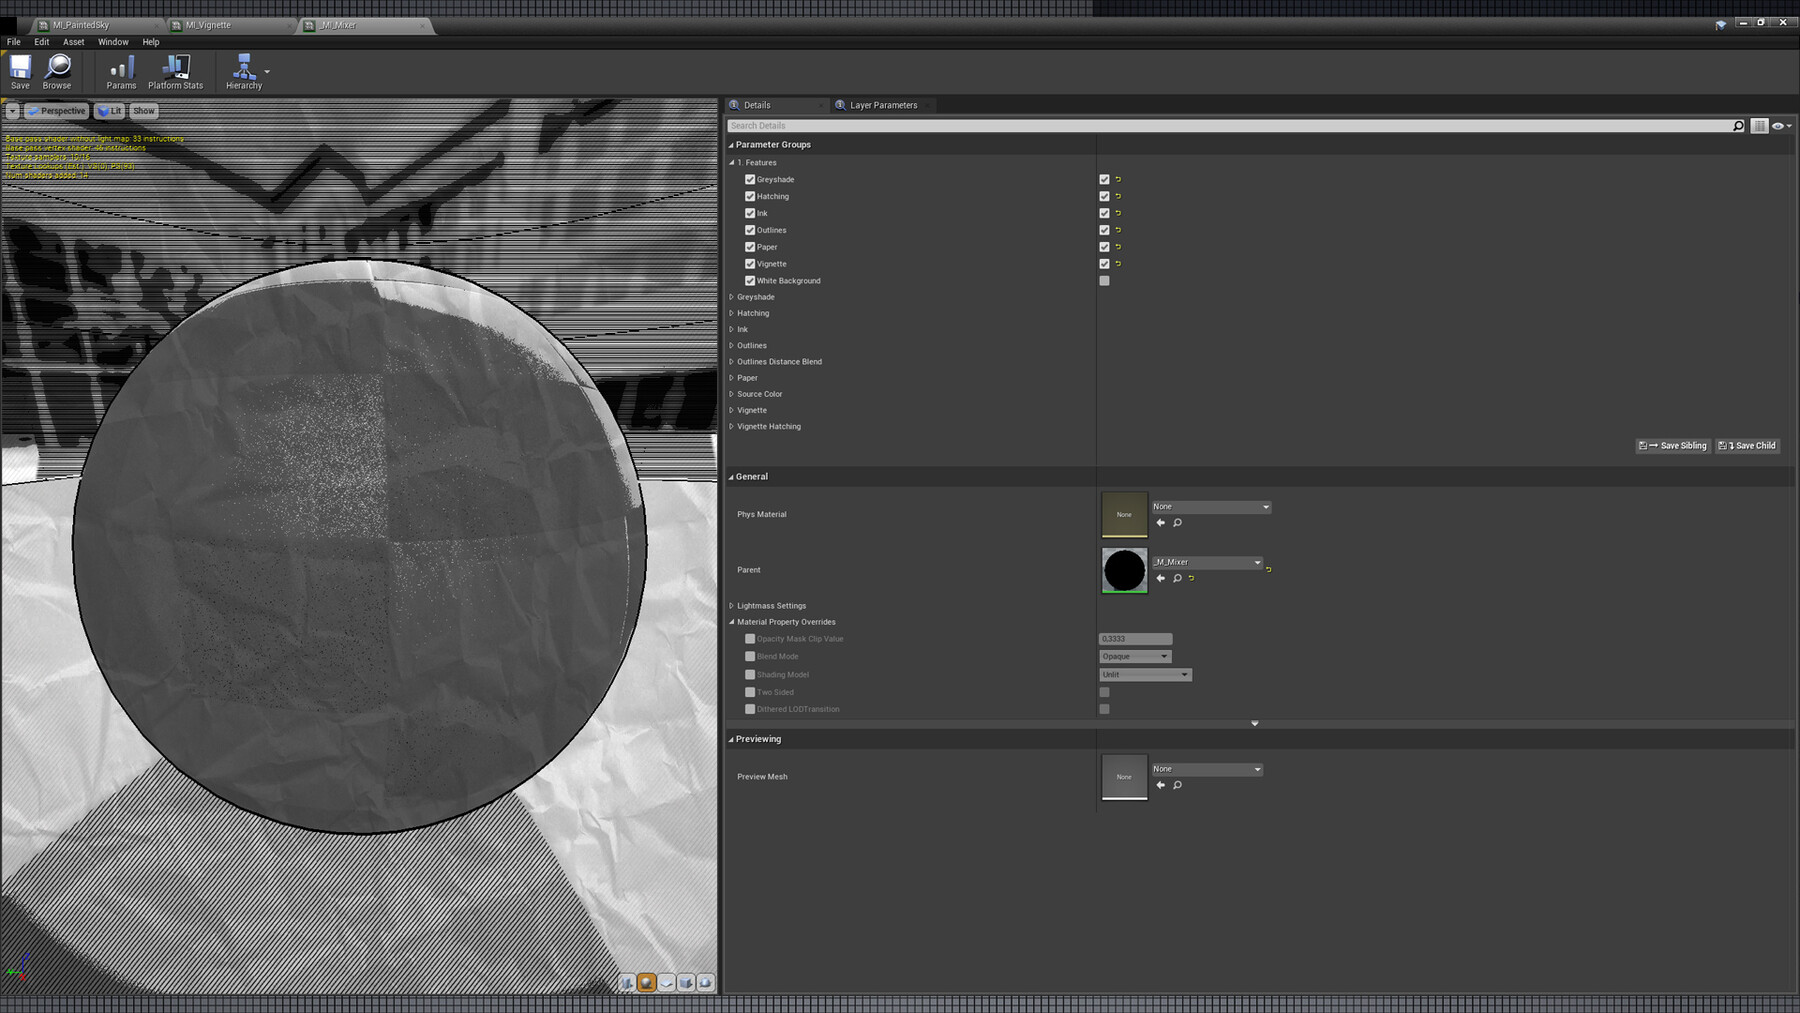The image size is (1800, 1013).
Task: Select the sphere preview mesh icon
Action: (x=646, y=983)
